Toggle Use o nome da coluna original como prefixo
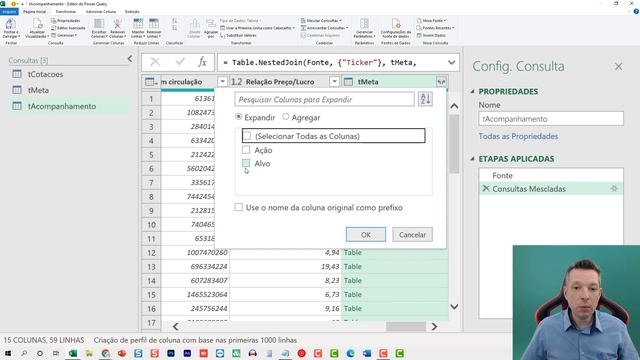 click(239, 207)
